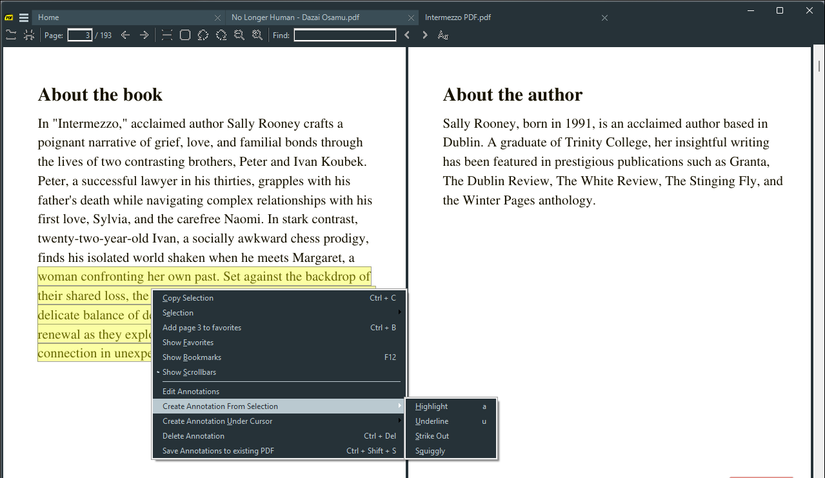Click the words 'Sally Rooney, born in 1991'
Screen dimensions: 825x478
point(519,124)
